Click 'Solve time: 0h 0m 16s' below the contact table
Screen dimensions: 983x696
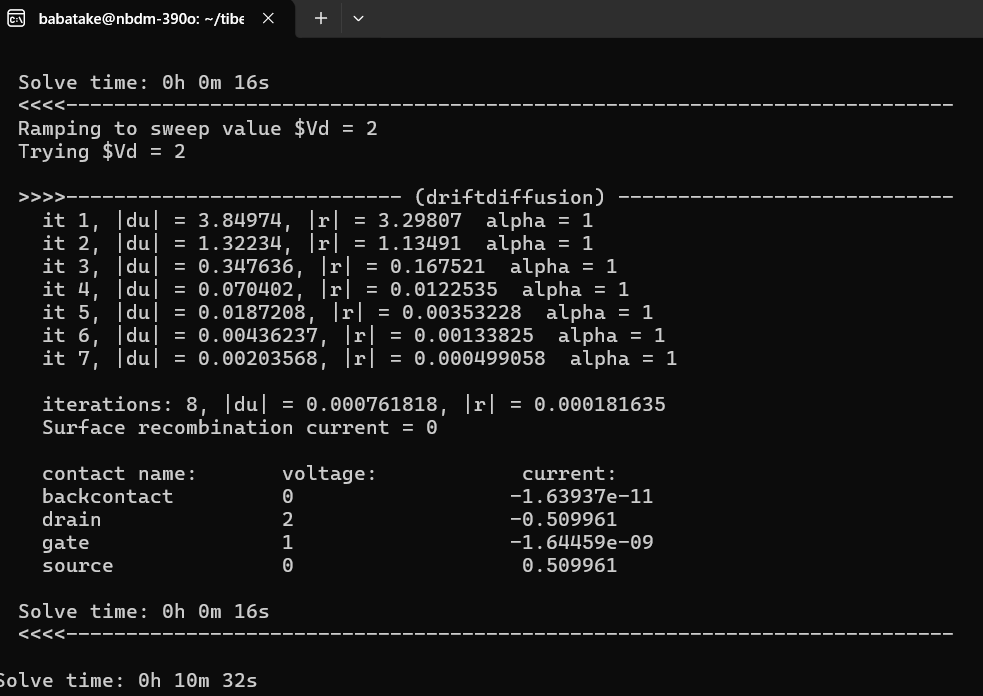click(x=144, y=611)
